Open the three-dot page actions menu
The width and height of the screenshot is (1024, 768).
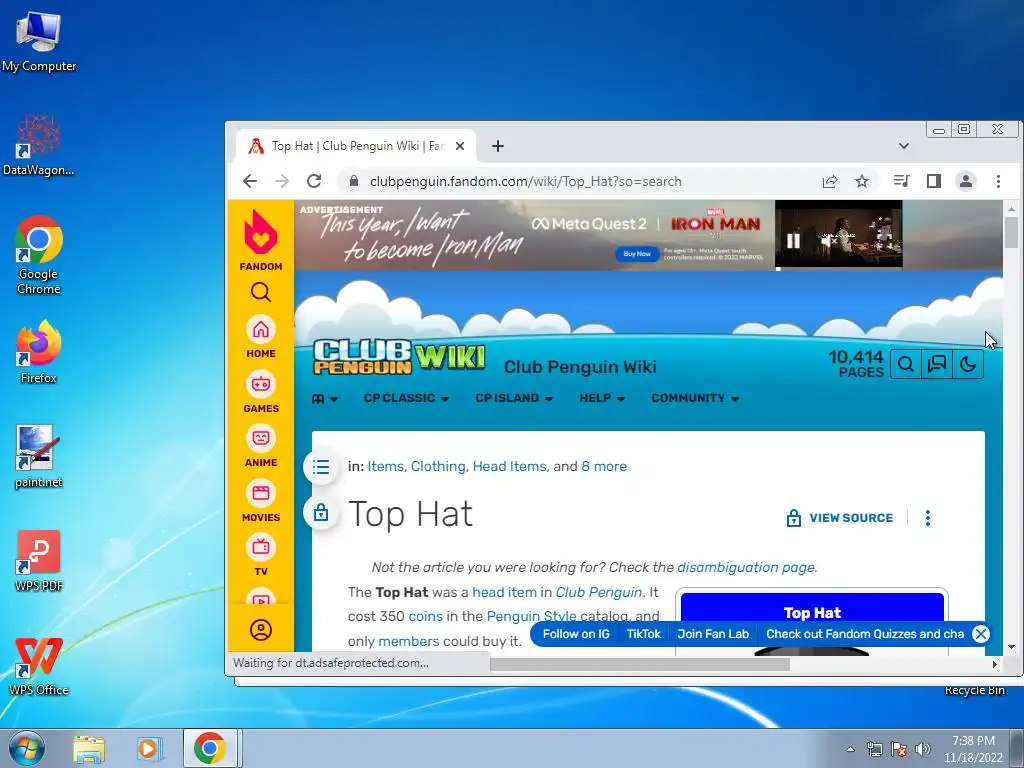tap(927, 518)
